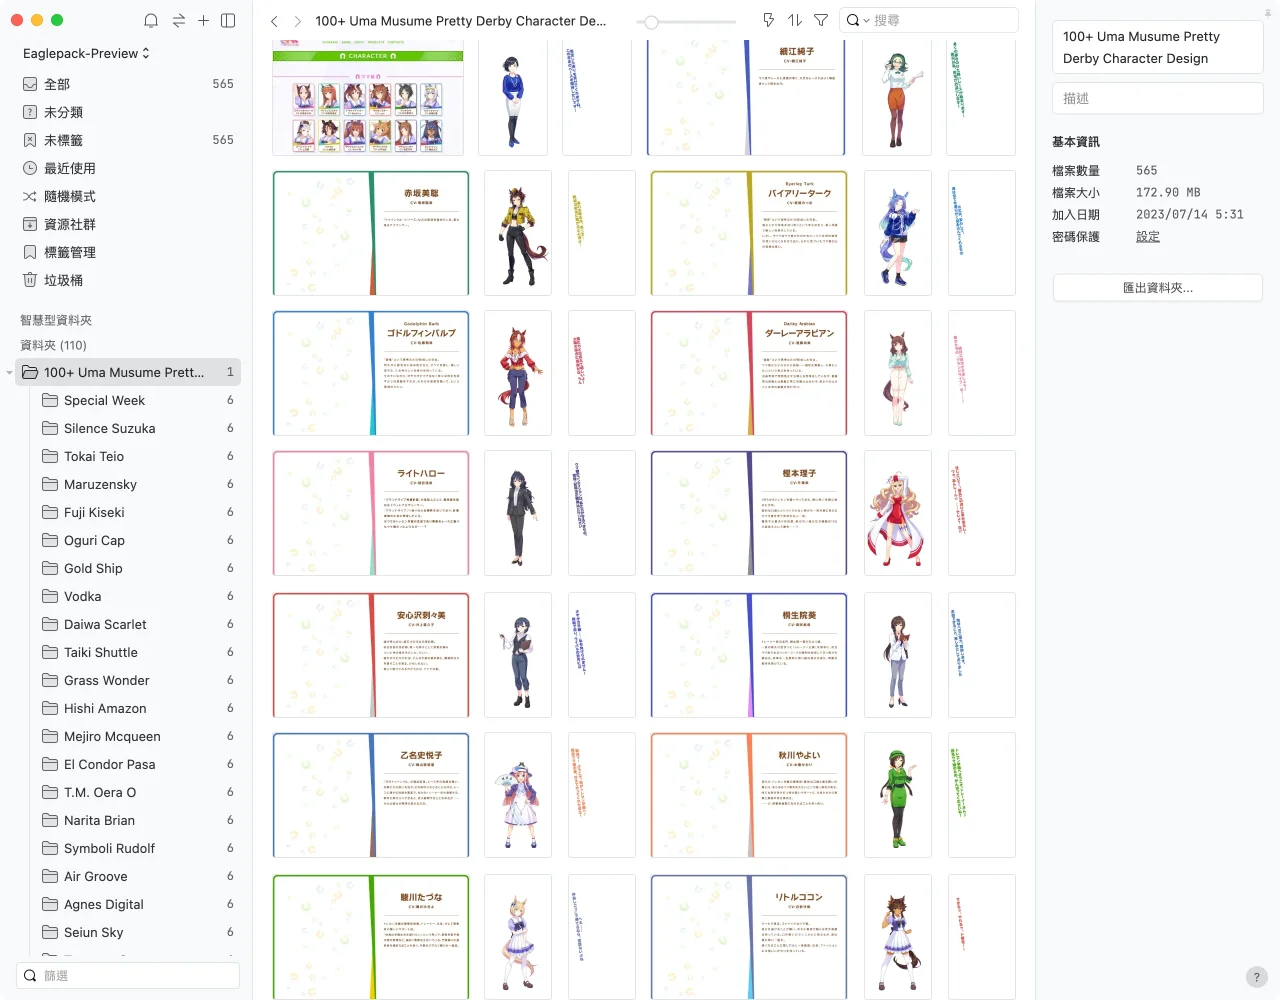This screenshot has height=1000, width=1280.
Task: Open the sort order icon
Action: [x=795, y=20]
